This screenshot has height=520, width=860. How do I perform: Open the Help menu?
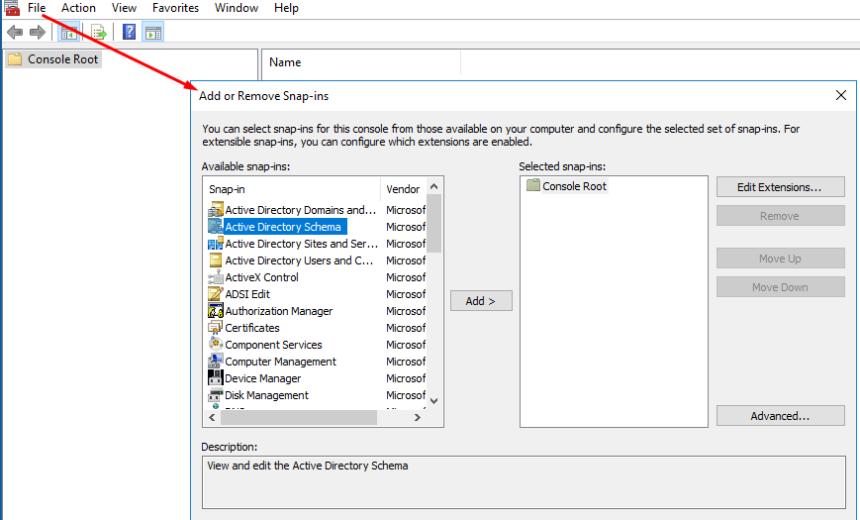[x=286, y=8]
